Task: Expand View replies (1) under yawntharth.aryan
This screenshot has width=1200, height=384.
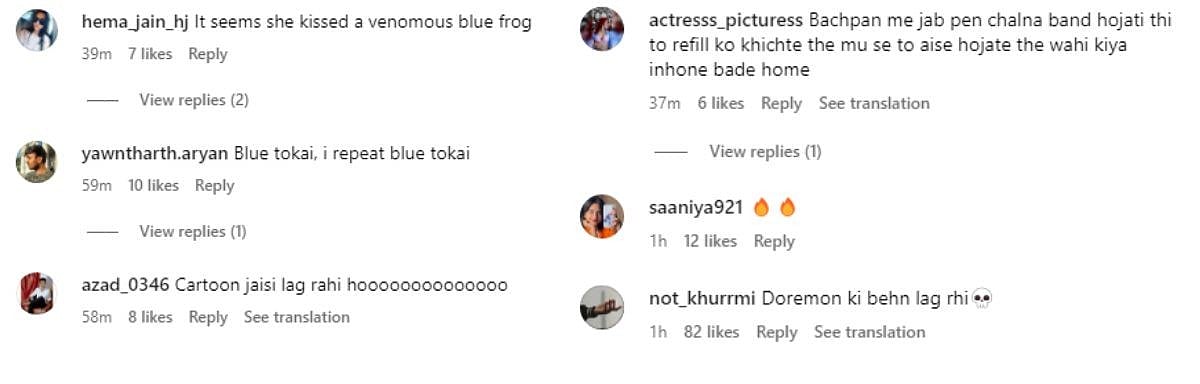Action: click(x=193, y=232)
